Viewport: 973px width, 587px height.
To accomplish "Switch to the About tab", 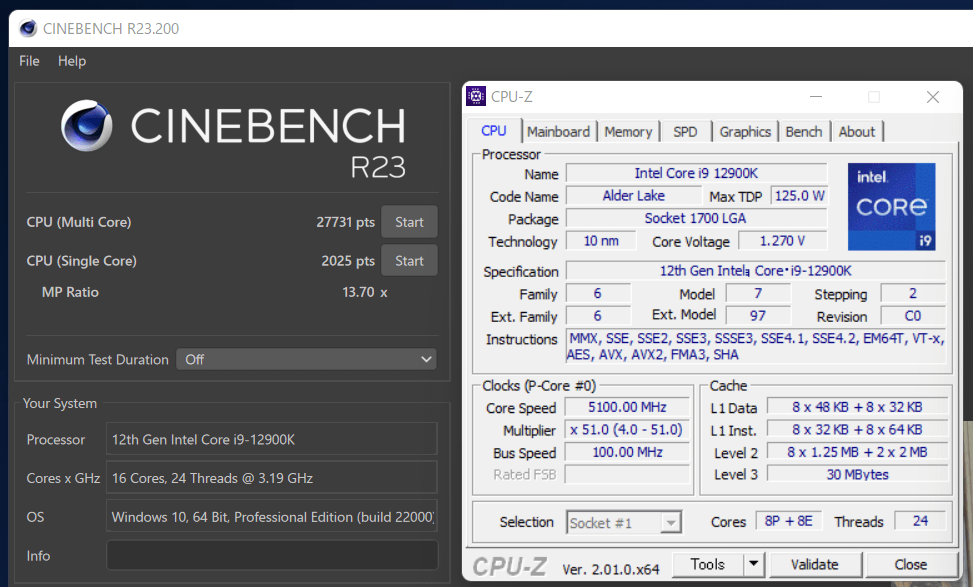I will (x=856, y=132).
